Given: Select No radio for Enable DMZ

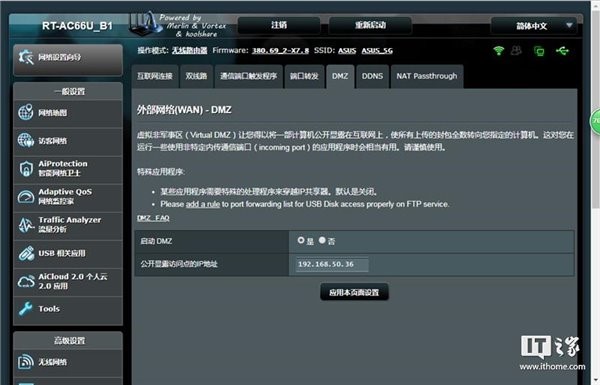Looking at the screenshot, I should pyautogui.click(x=322, y=240).
